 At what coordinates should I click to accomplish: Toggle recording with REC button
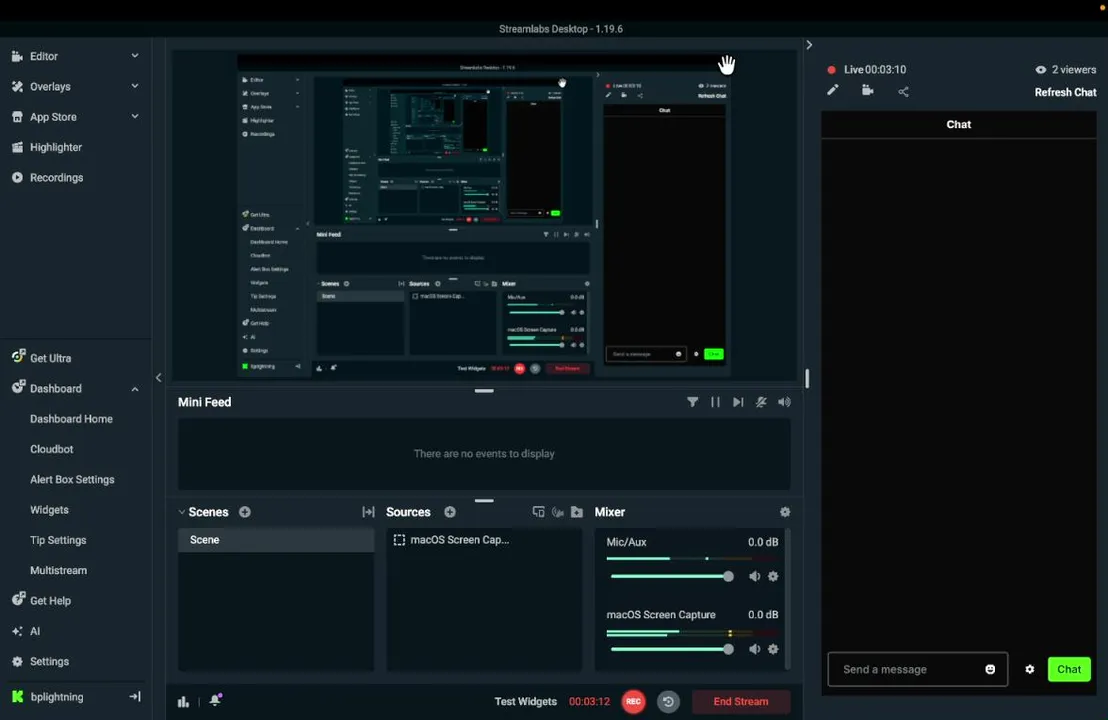[633, 702]
